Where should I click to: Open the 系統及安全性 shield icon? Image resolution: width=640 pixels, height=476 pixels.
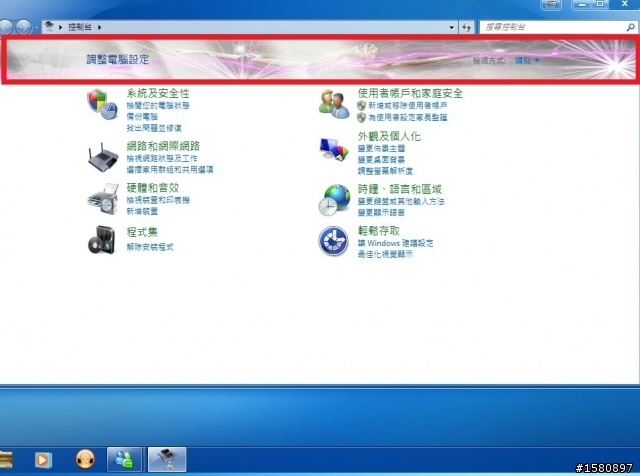pyautogui.click(x=102, y=104)
